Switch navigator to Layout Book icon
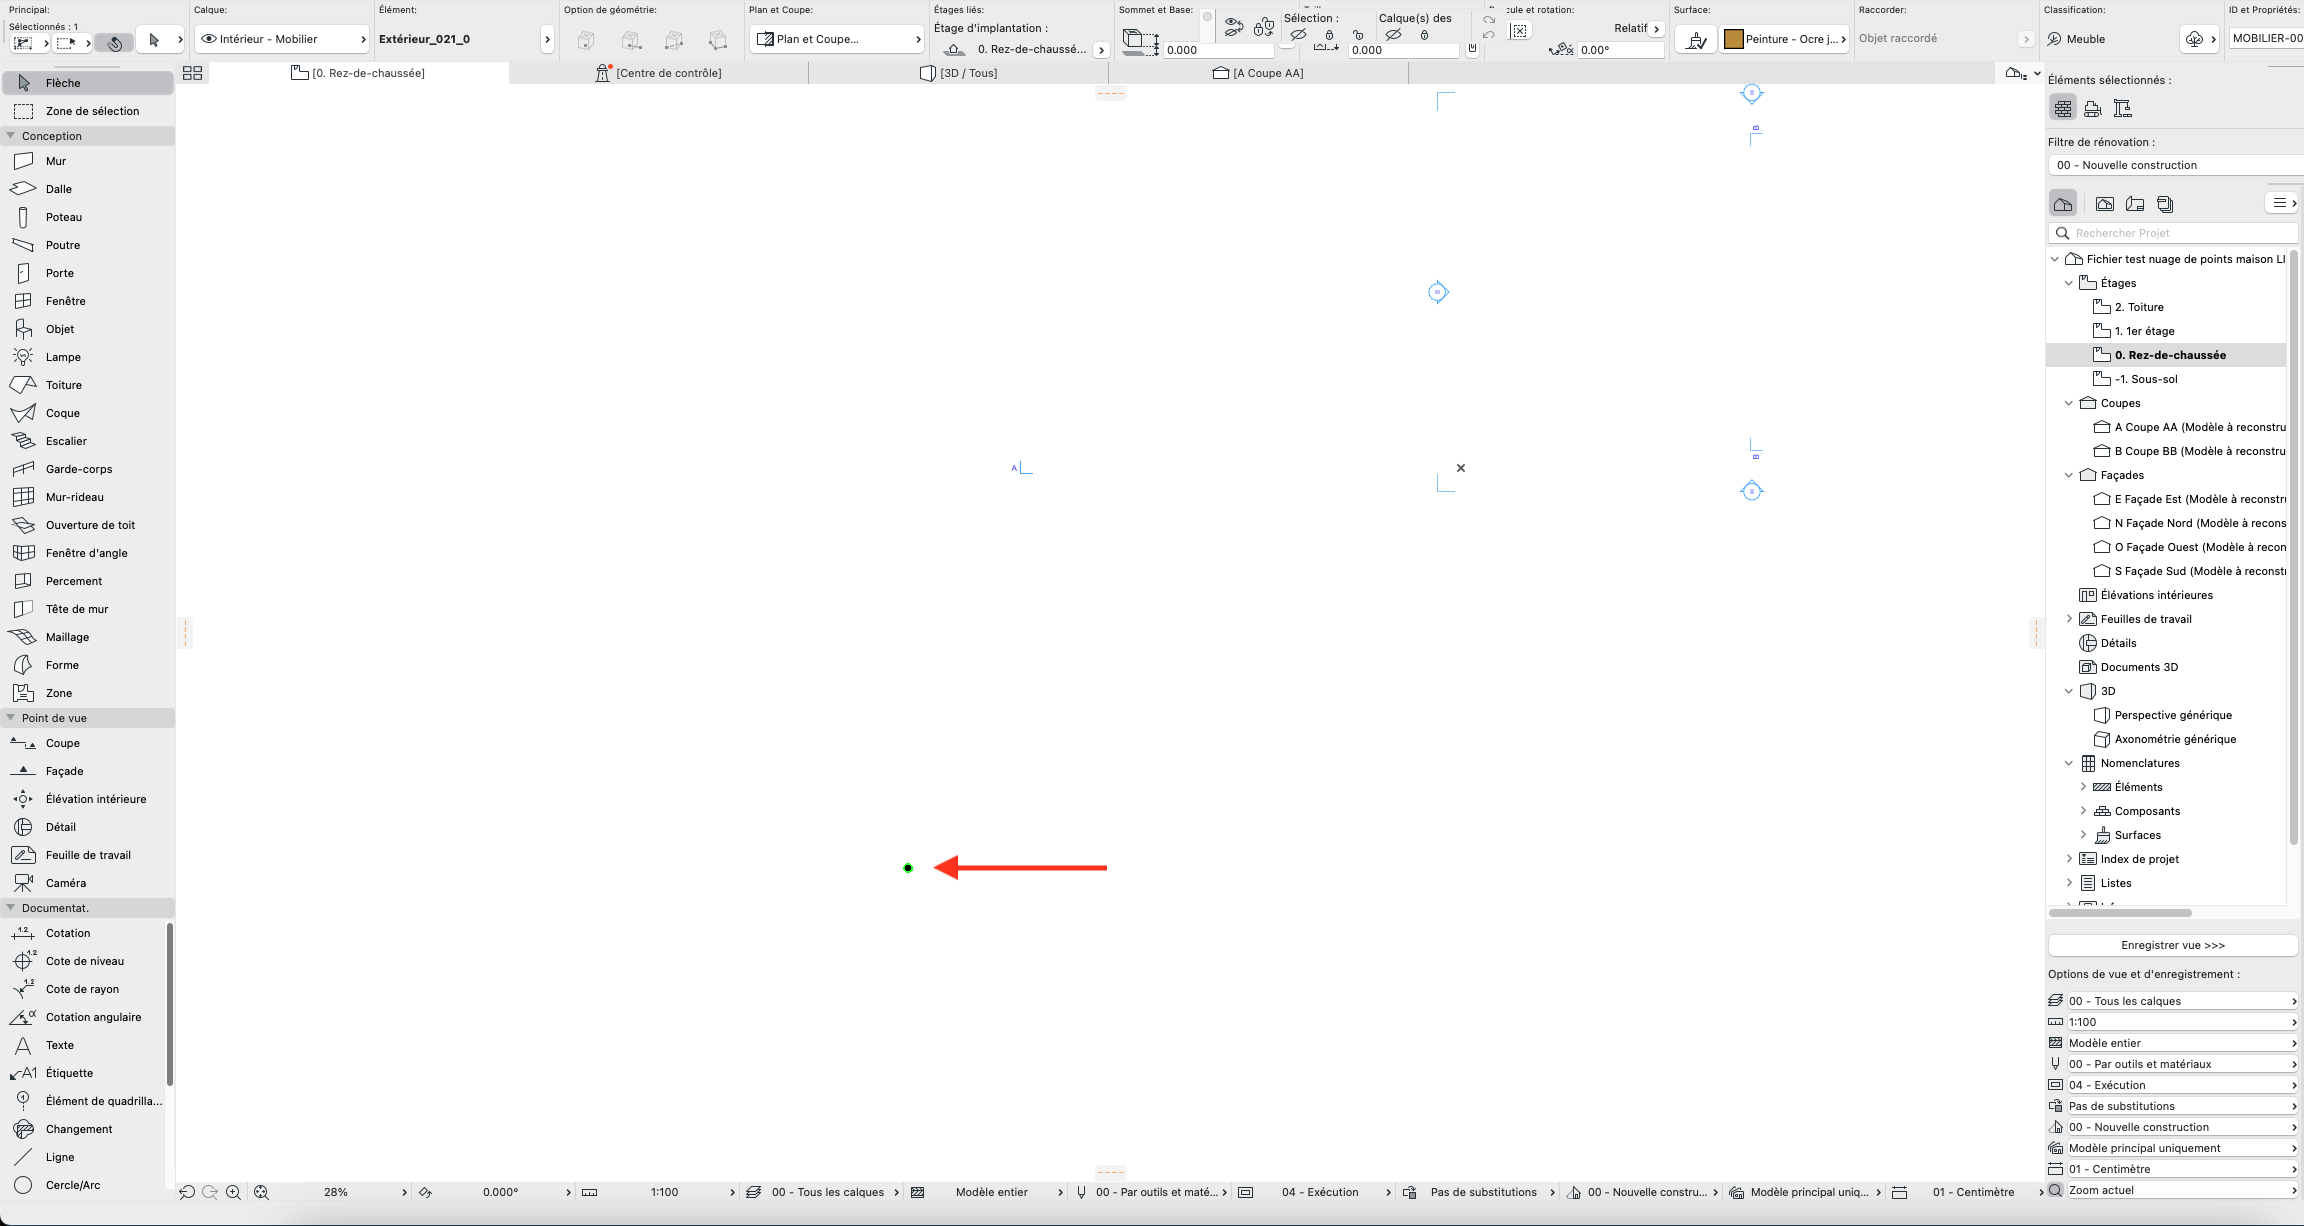The height and width of the screenshot is (1226, 2304). 2135,204
